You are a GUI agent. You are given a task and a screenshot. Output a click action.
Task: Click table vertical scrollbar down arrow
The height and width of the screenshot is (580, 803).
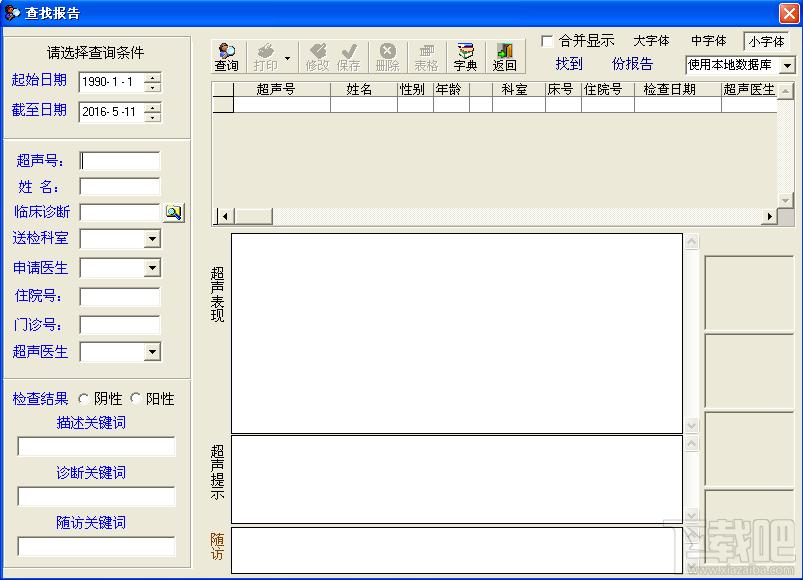point(785,200)
